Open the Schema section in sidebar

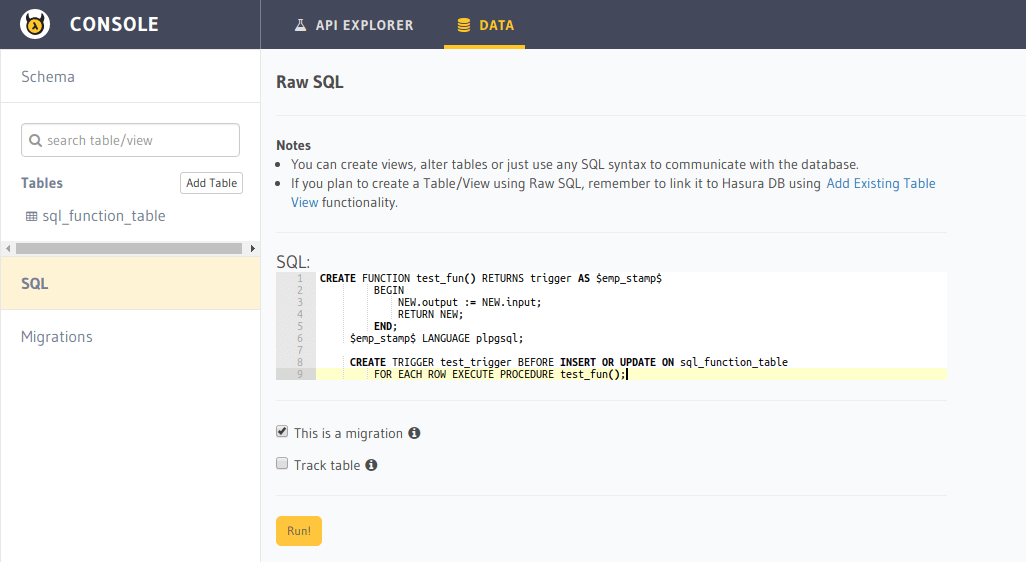click(x=48, y=77)
